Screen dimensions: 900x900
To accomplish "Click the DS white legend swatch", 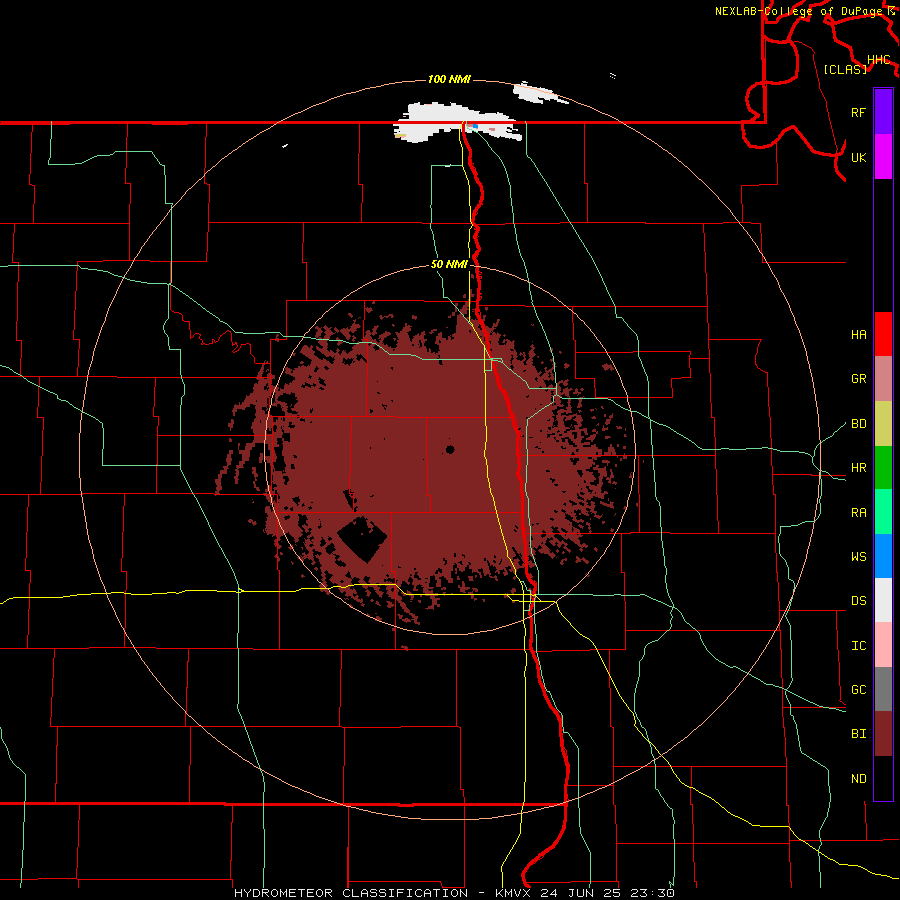I will pos(883,600).
